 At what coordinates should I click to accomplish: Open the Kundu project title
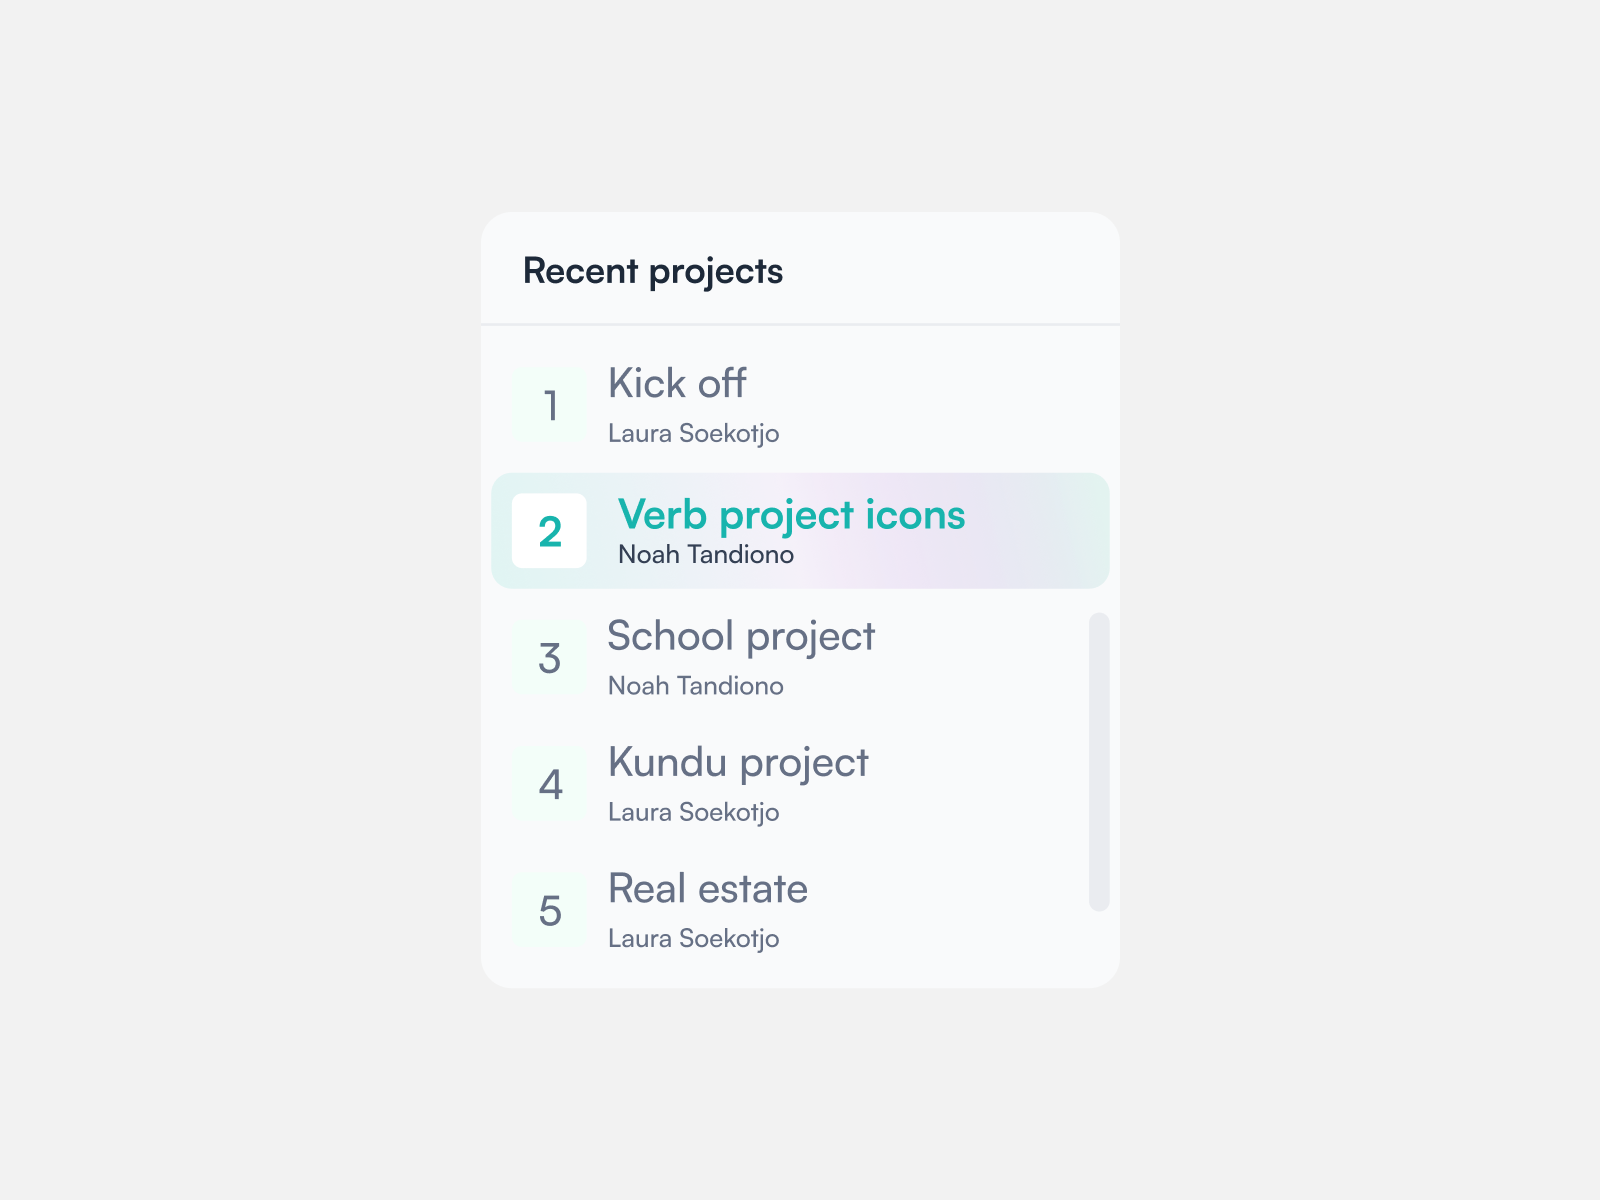click(738, 763)
